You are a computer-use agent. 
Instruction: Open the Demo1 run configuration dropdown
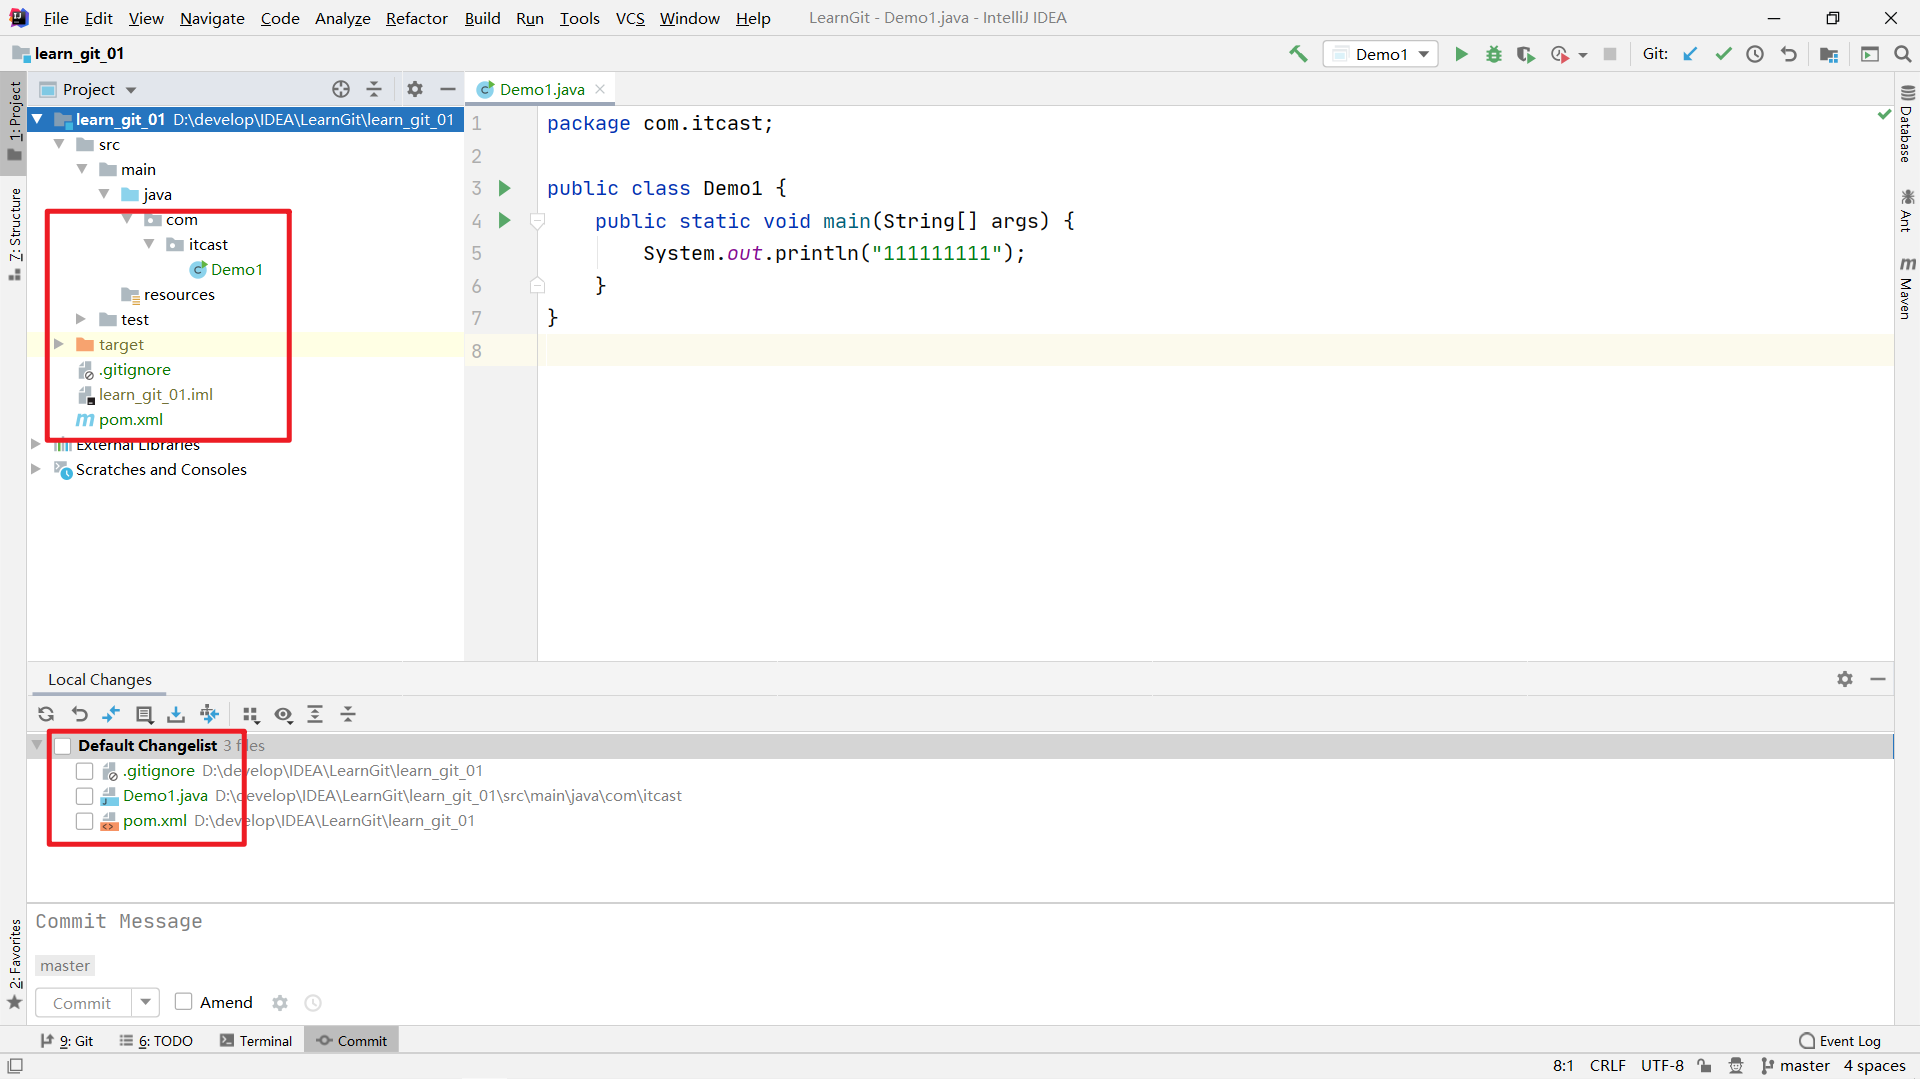[1381, 54]
